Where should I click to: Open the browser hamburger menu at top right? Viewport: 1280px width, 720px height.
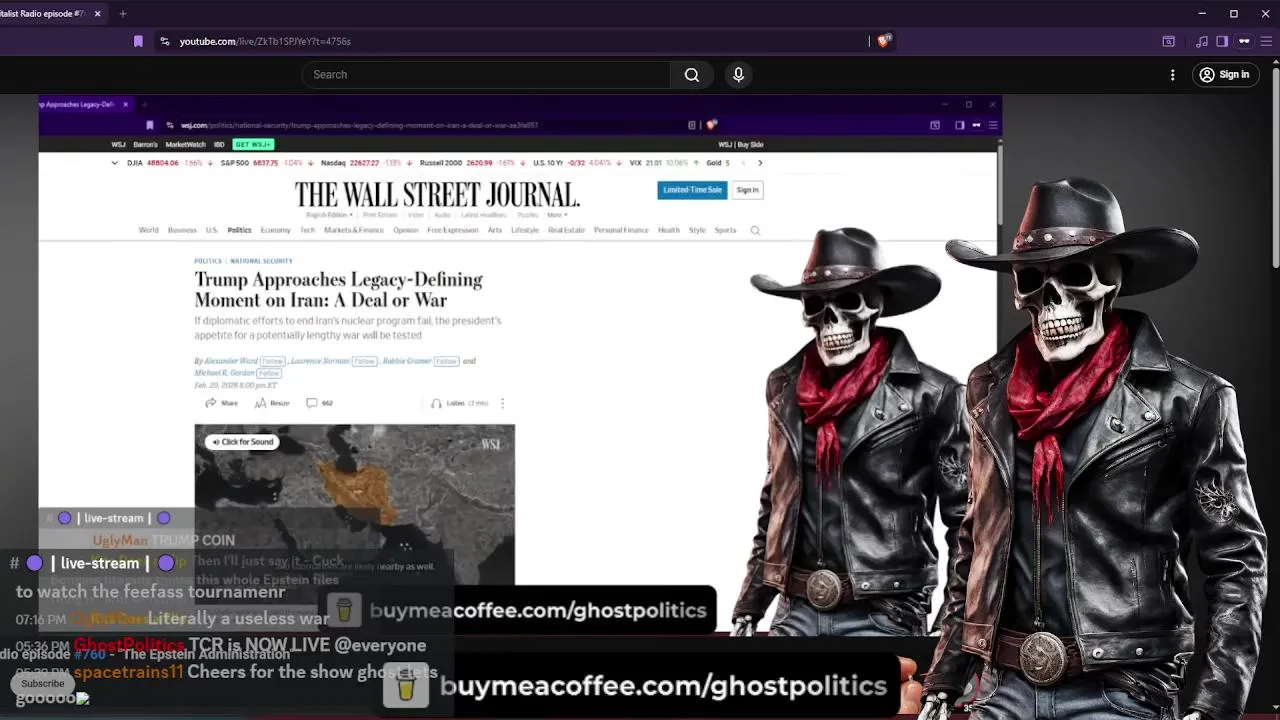pyautogui.click(x=1266, y=41)
